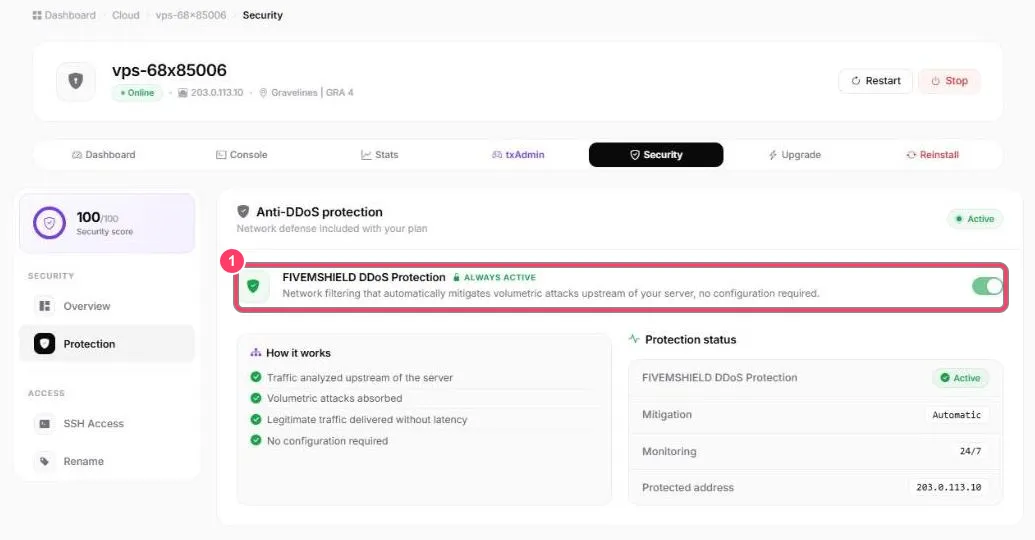Click the protected address 203.0.113.10 value
Image resolution: width=1035 pixels, height=540 pixels.
point(949,487)
